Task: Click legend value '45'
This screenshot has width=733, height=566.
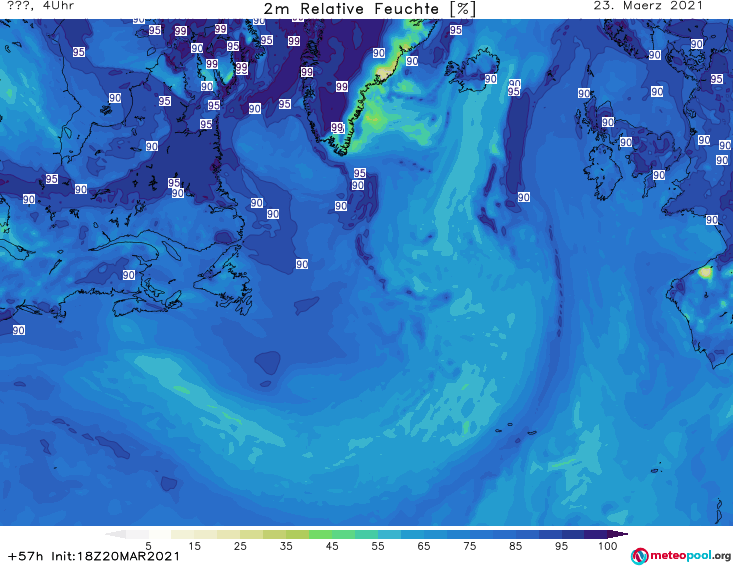Action: [332, 546]
